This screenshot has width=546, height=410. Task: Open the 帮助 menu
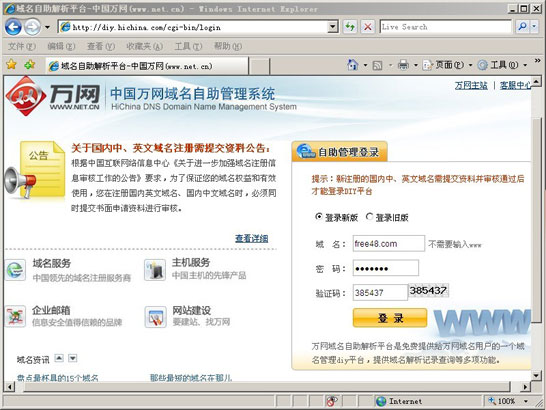pos(228,46)
